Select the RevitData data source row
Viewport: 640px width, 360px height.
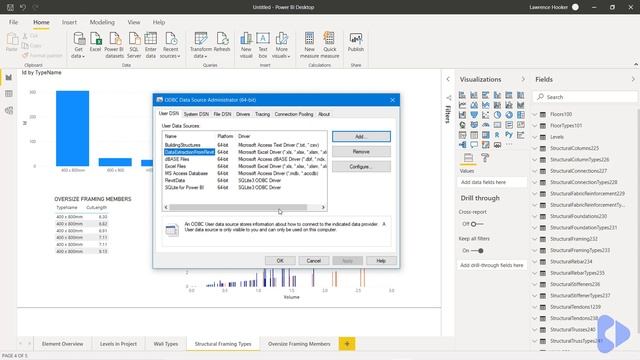[244, 180]
